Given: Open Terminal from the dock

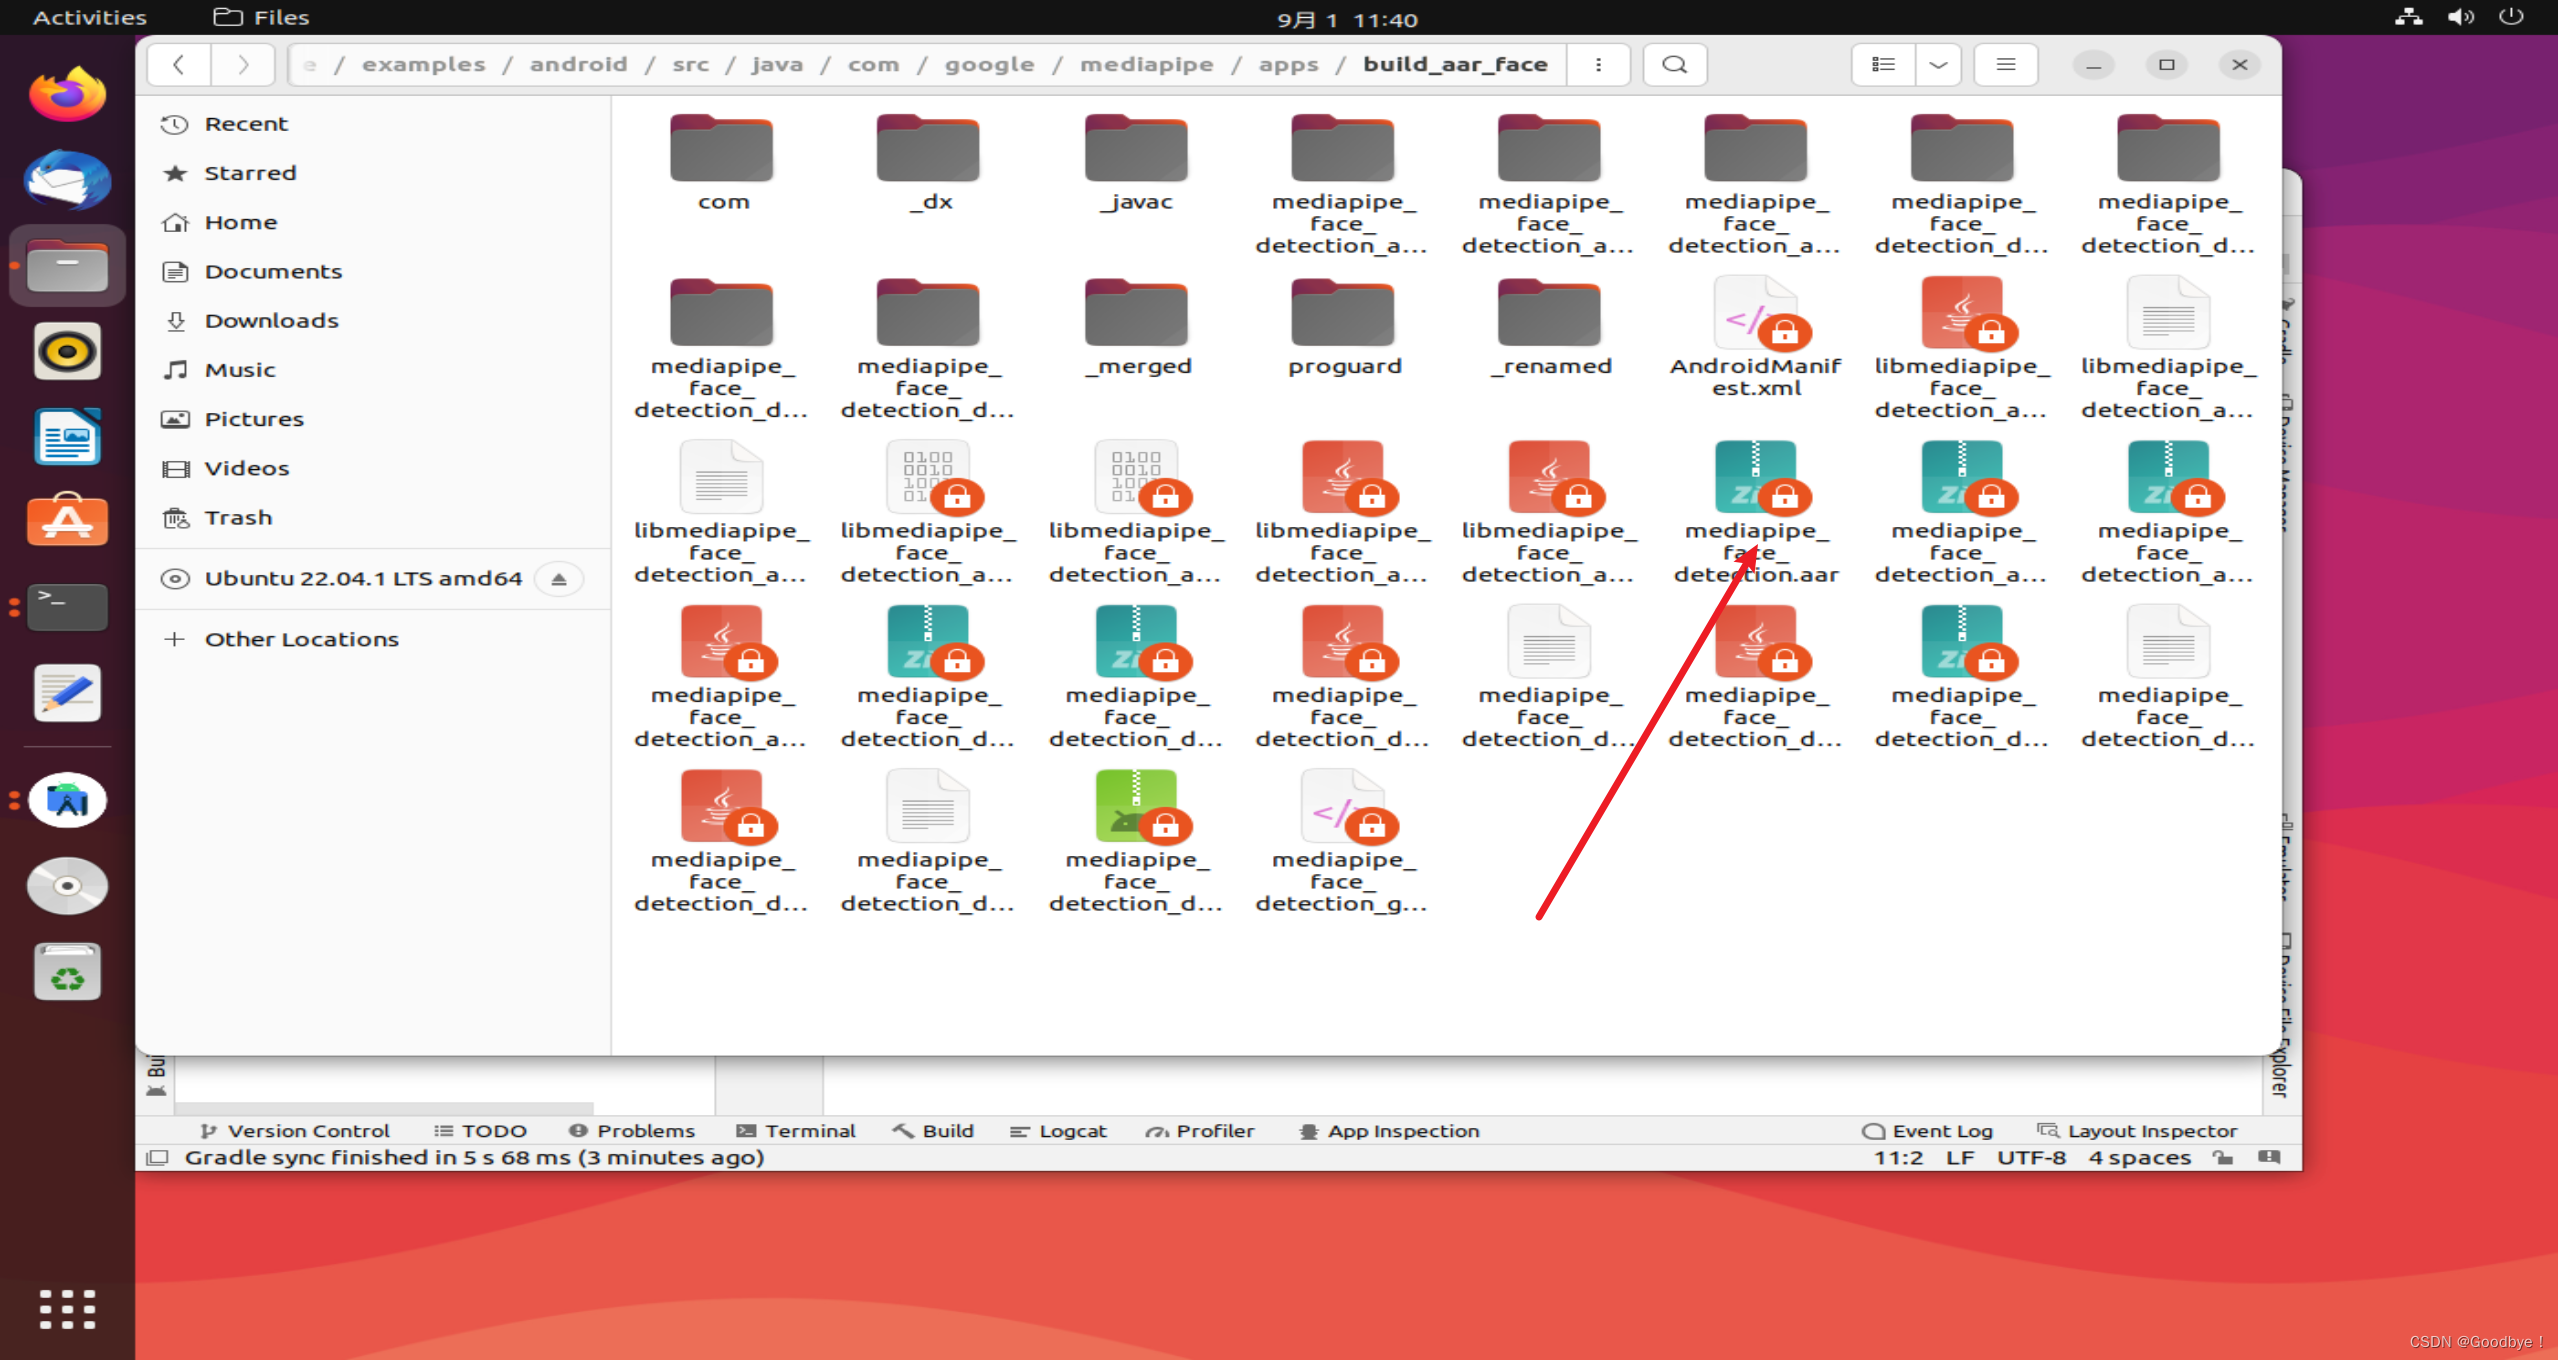Looking at the screenshot, I should click(x=67, y=607).
